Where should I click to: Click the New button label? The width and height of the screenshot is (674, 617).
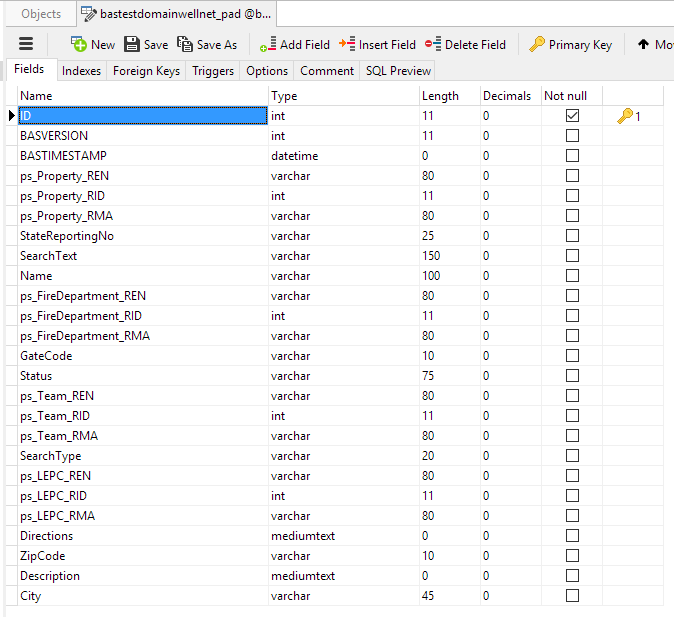coord(103,44)
